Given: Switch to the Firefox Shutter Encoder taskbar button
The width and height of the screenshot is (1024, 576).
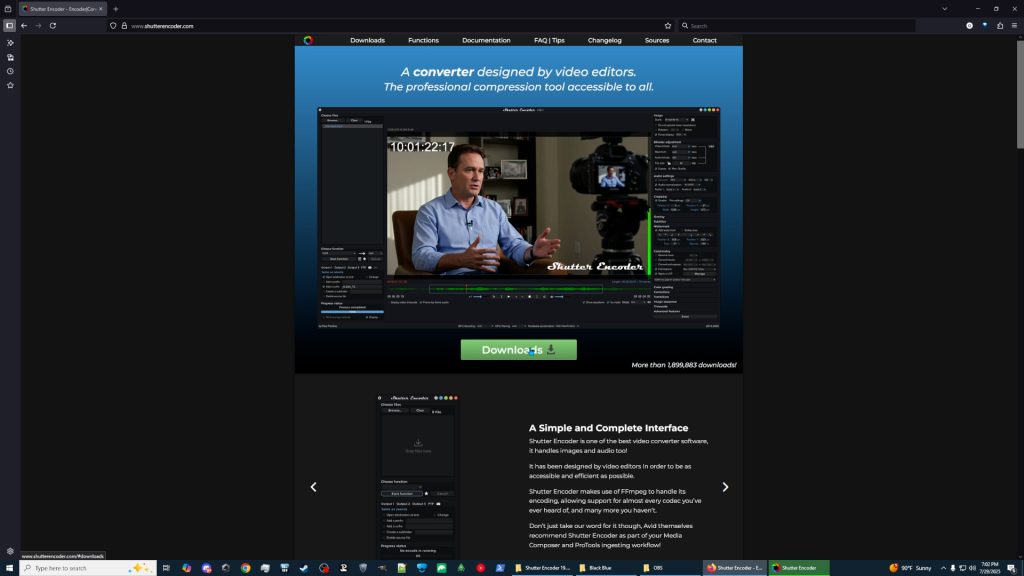Looking at the screenshot, I should (735, 568).
